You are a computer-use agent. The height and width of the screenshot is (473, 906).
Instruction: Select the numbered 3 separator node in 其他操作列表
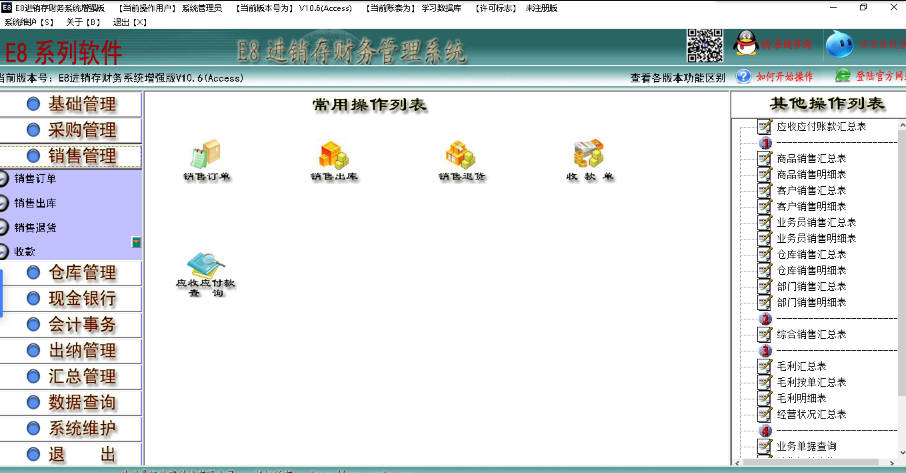[x=766, y=351]
